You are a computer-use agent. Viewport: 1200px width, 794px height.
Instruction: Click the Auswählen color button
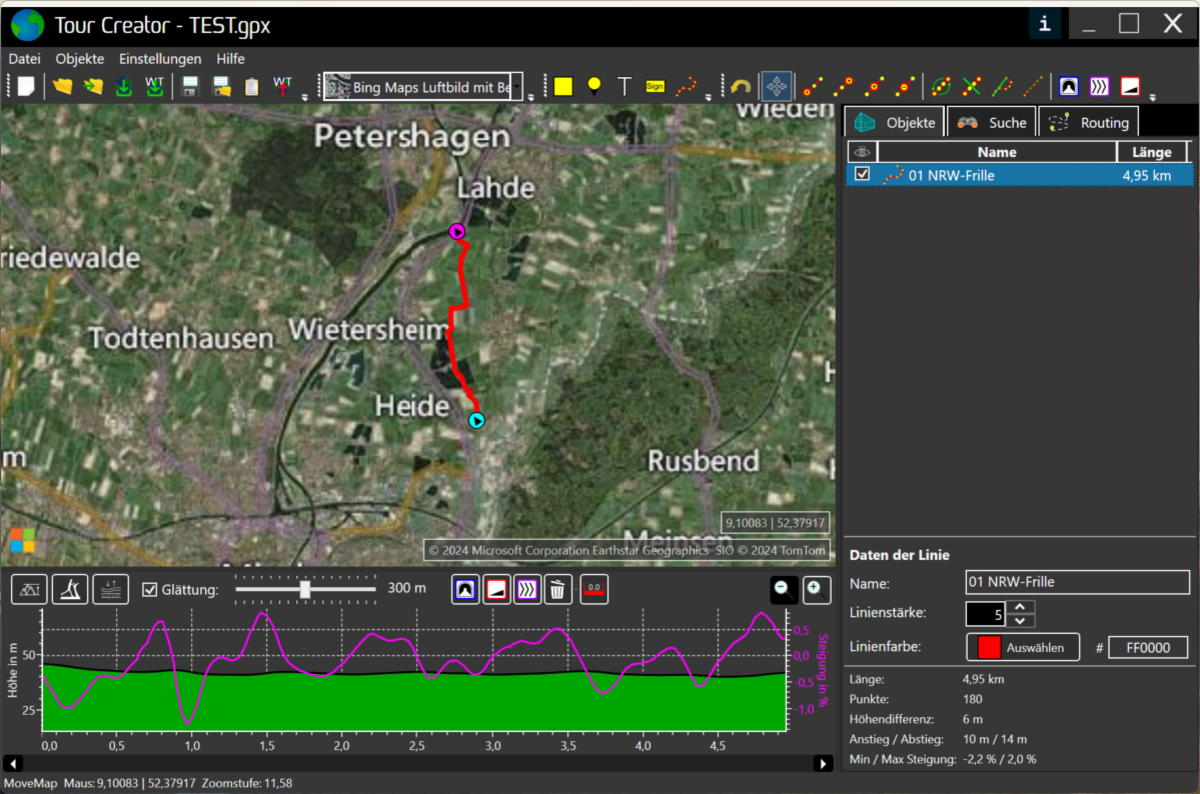pyautogui.click(x=1023, y=647)
